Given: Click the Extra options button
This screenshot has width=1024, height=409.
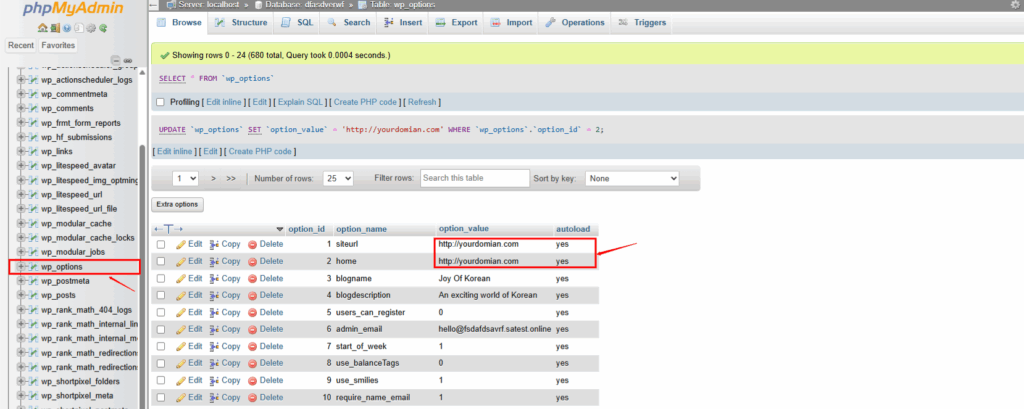Looking at the screenshot, I should [x=177, y=204].
